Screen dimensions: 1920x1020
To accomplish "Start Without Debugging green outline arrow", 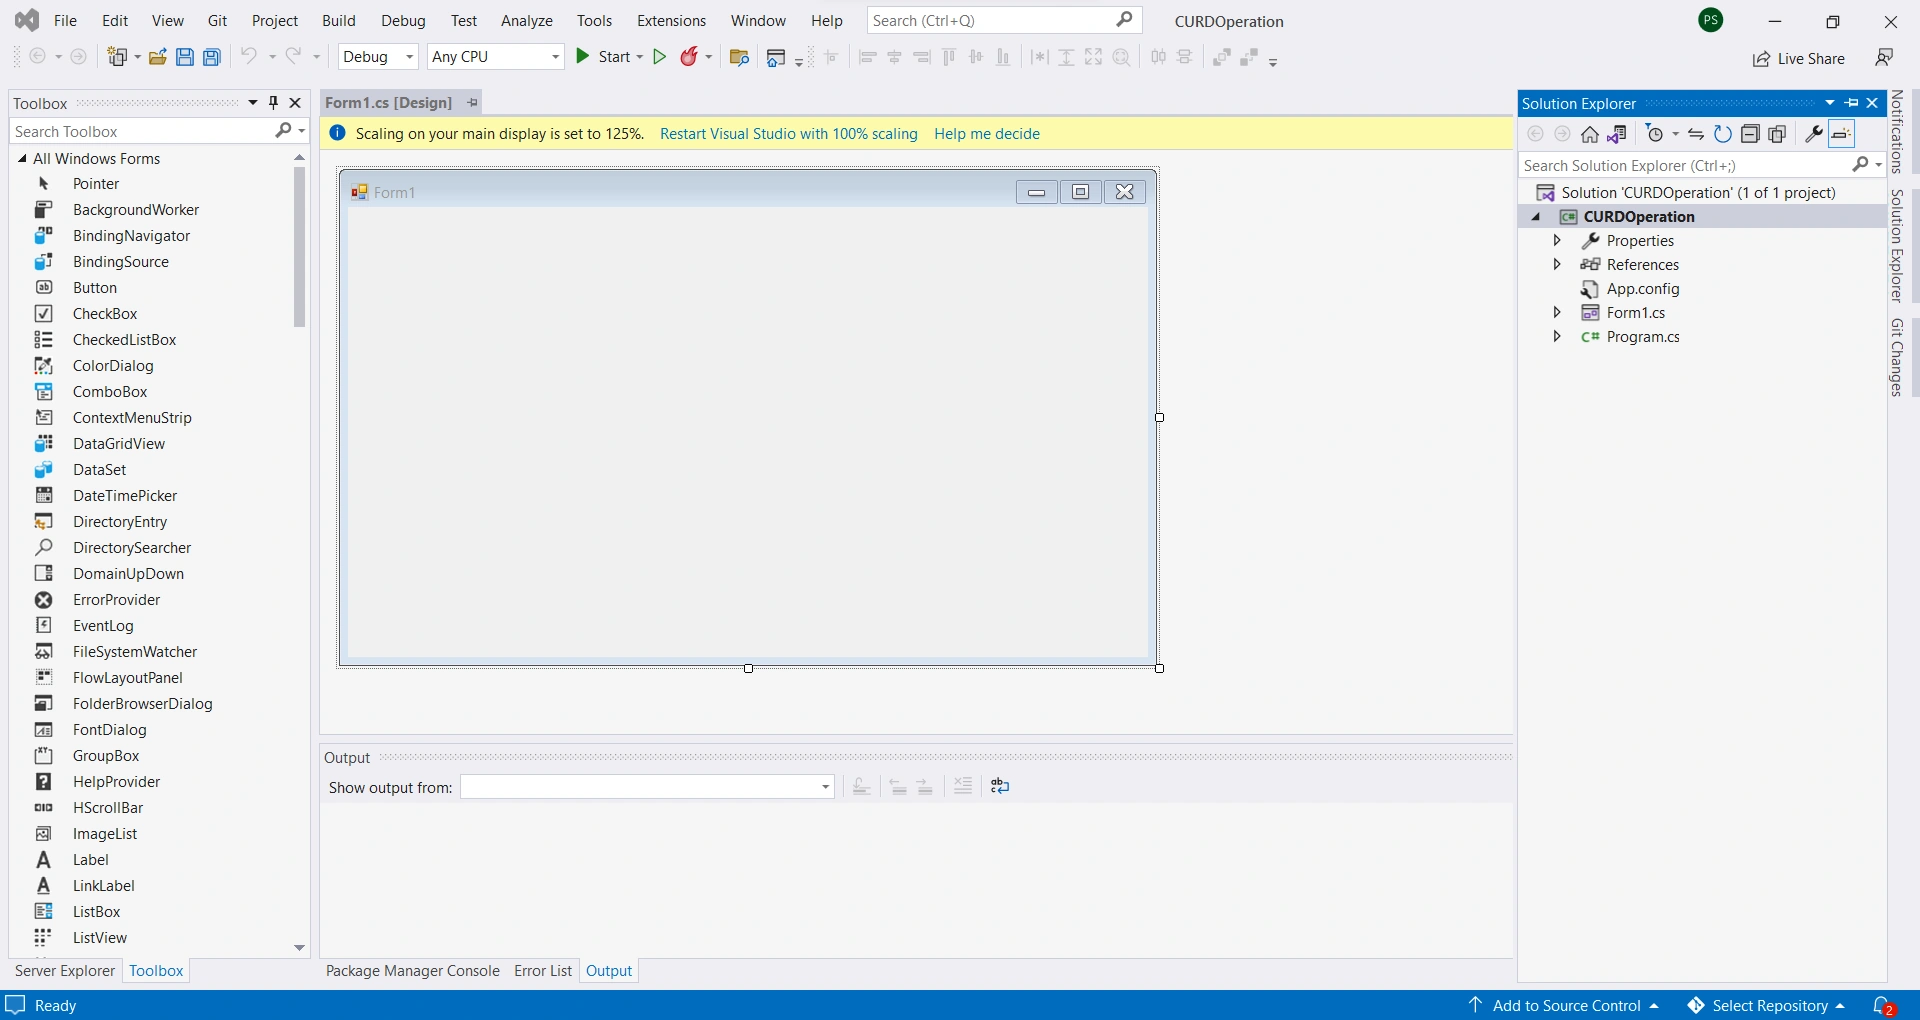I will point(660,57).
